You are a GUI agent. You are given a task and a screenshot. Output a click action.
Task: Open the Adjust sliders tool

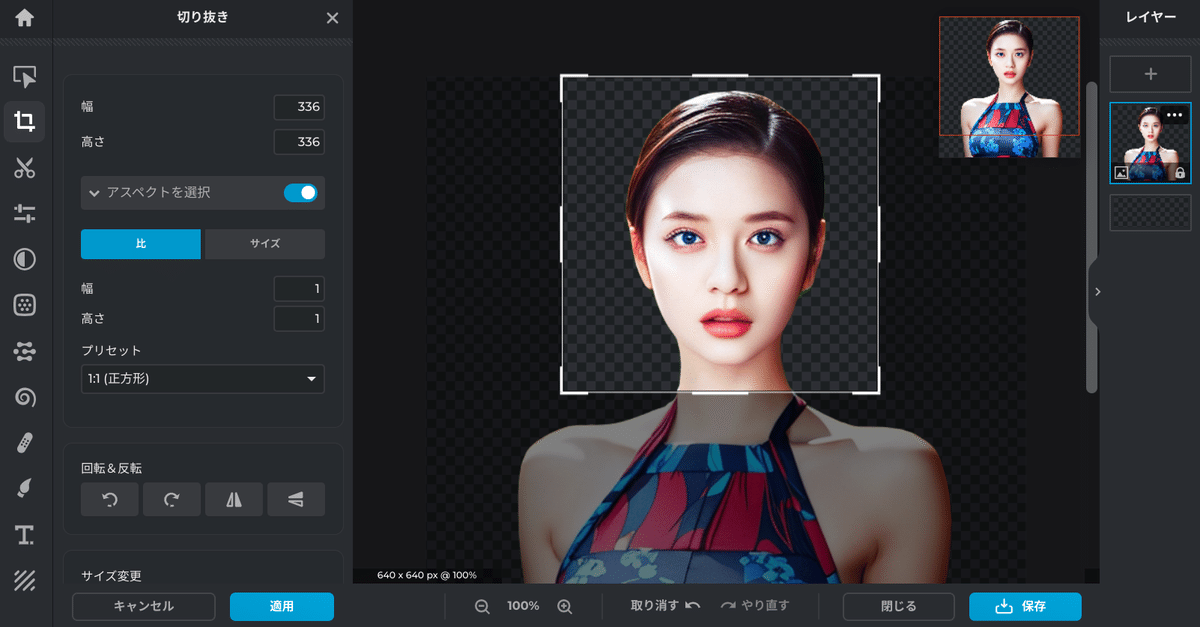[x=24, y=213]
